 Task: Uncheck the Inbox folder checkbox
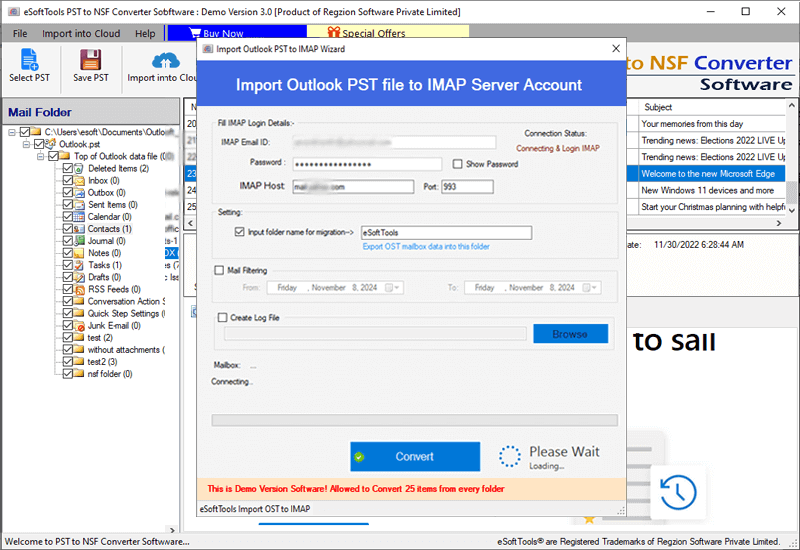point(67,181)
